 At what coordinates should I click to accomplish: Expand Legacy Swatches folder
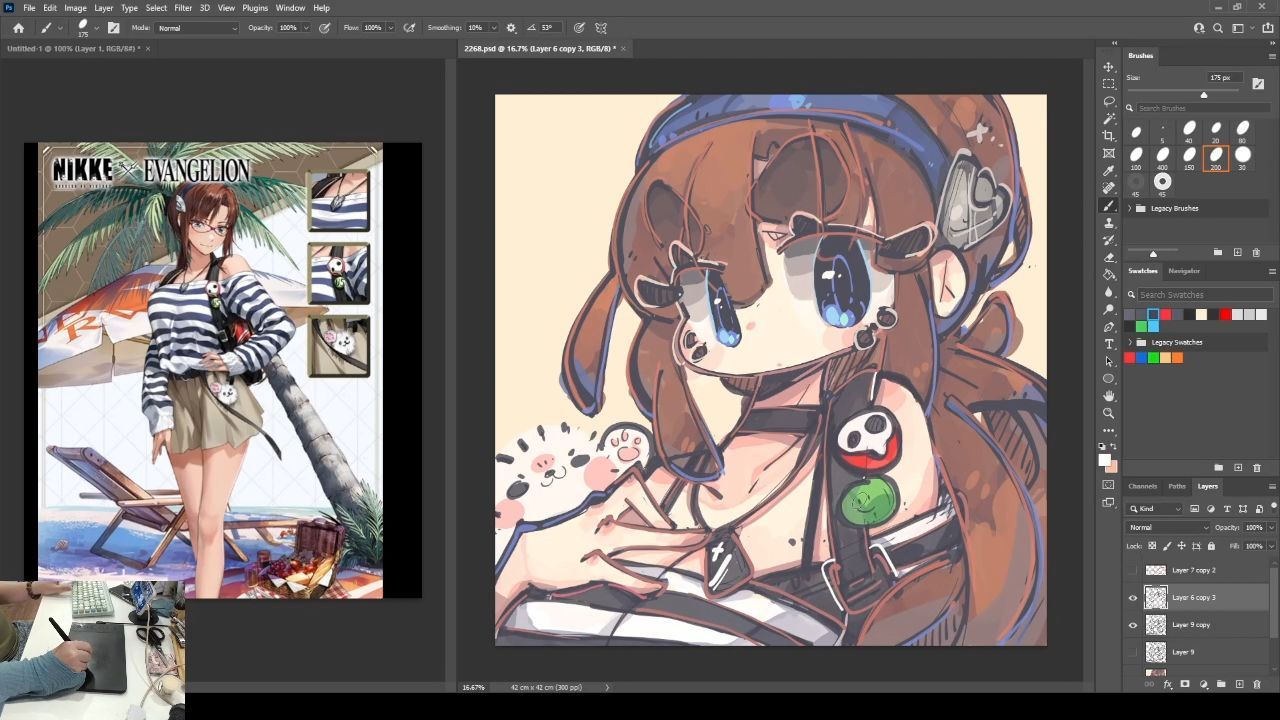pyautogui.click(x=1130, y=342)
